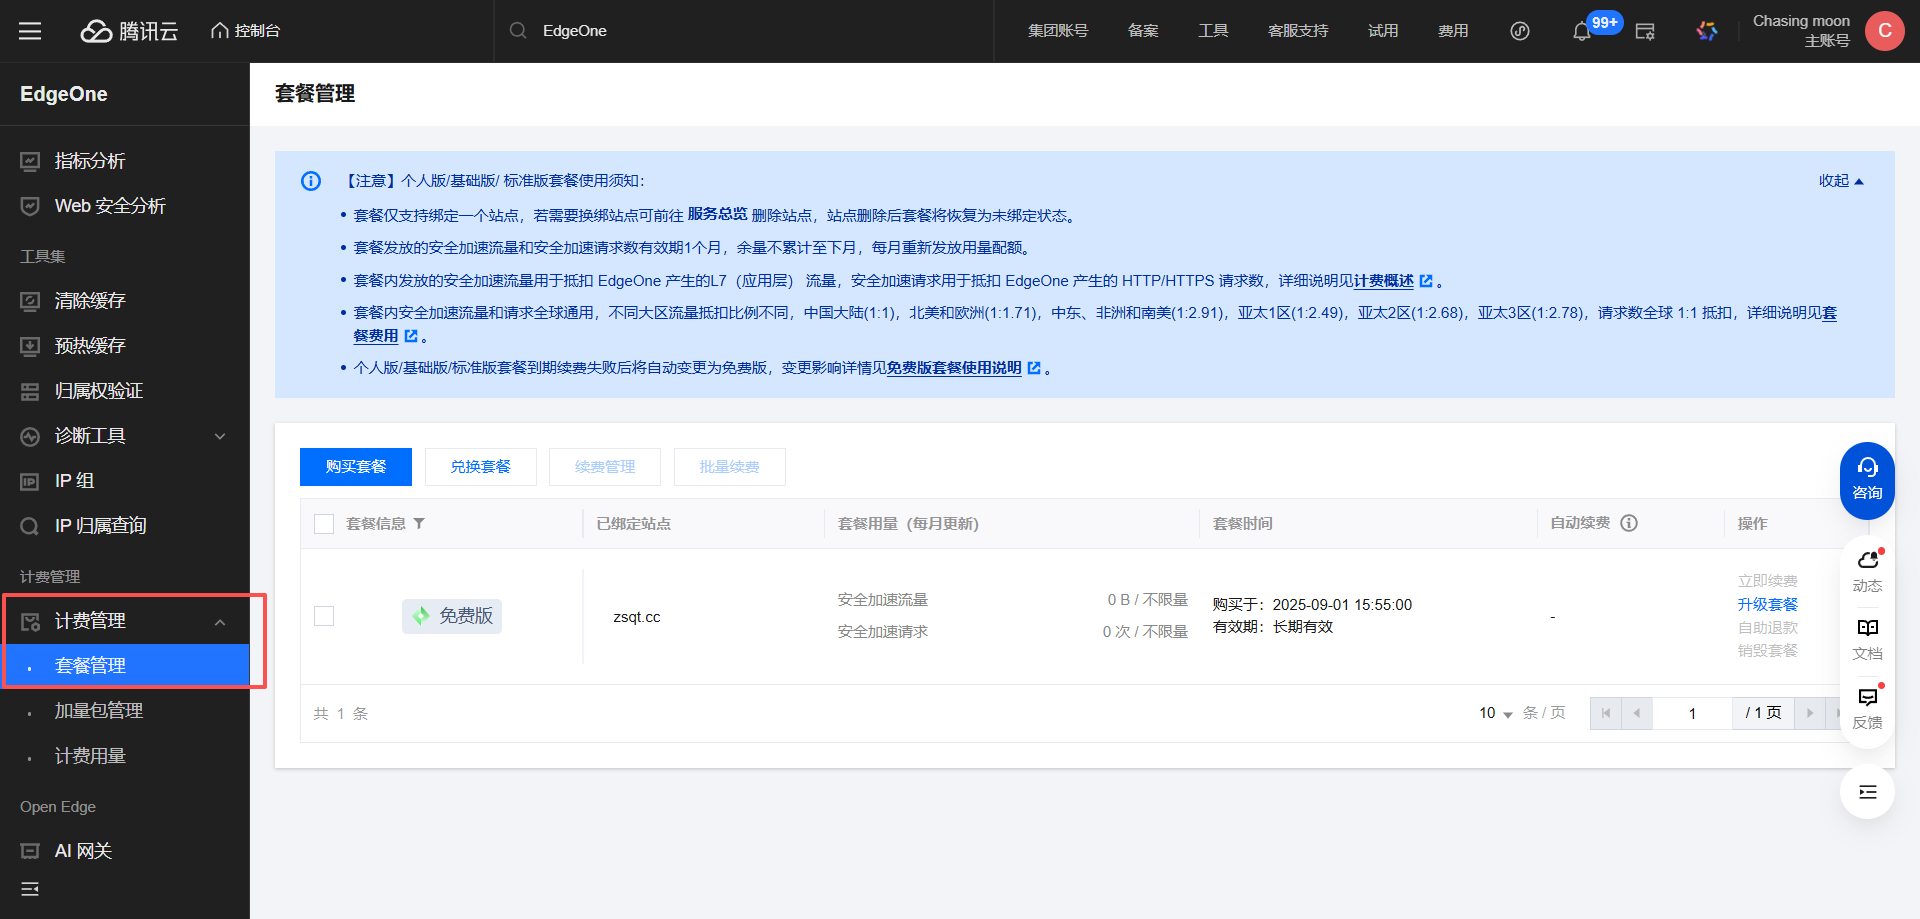Click the 续费管理 button
Viewport: 1920px width, 919px height.
click(x=605, y=467)
